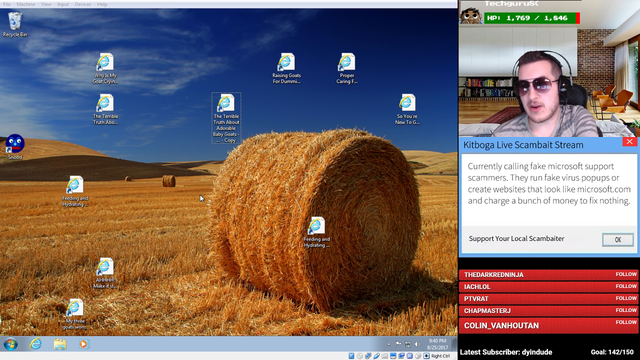Click OK in Kitboga Live Scambait dialog
Image resolution: width=640 pixels, height=360 pixels.
tap(618, 240)
